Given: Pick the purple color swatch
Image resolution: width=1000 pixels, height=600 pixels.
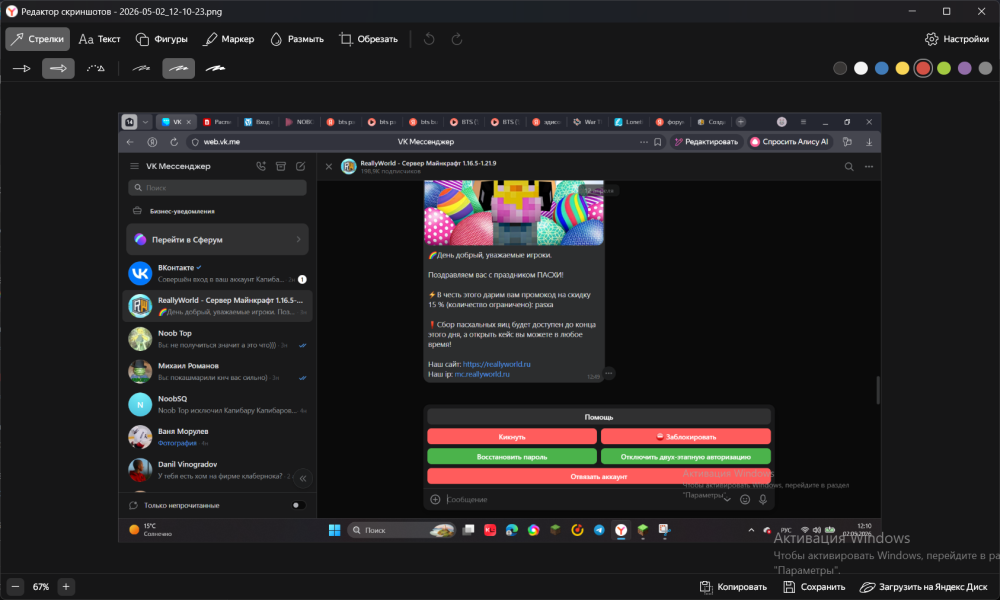Looking at the screenshot, I should click(964, 68).
